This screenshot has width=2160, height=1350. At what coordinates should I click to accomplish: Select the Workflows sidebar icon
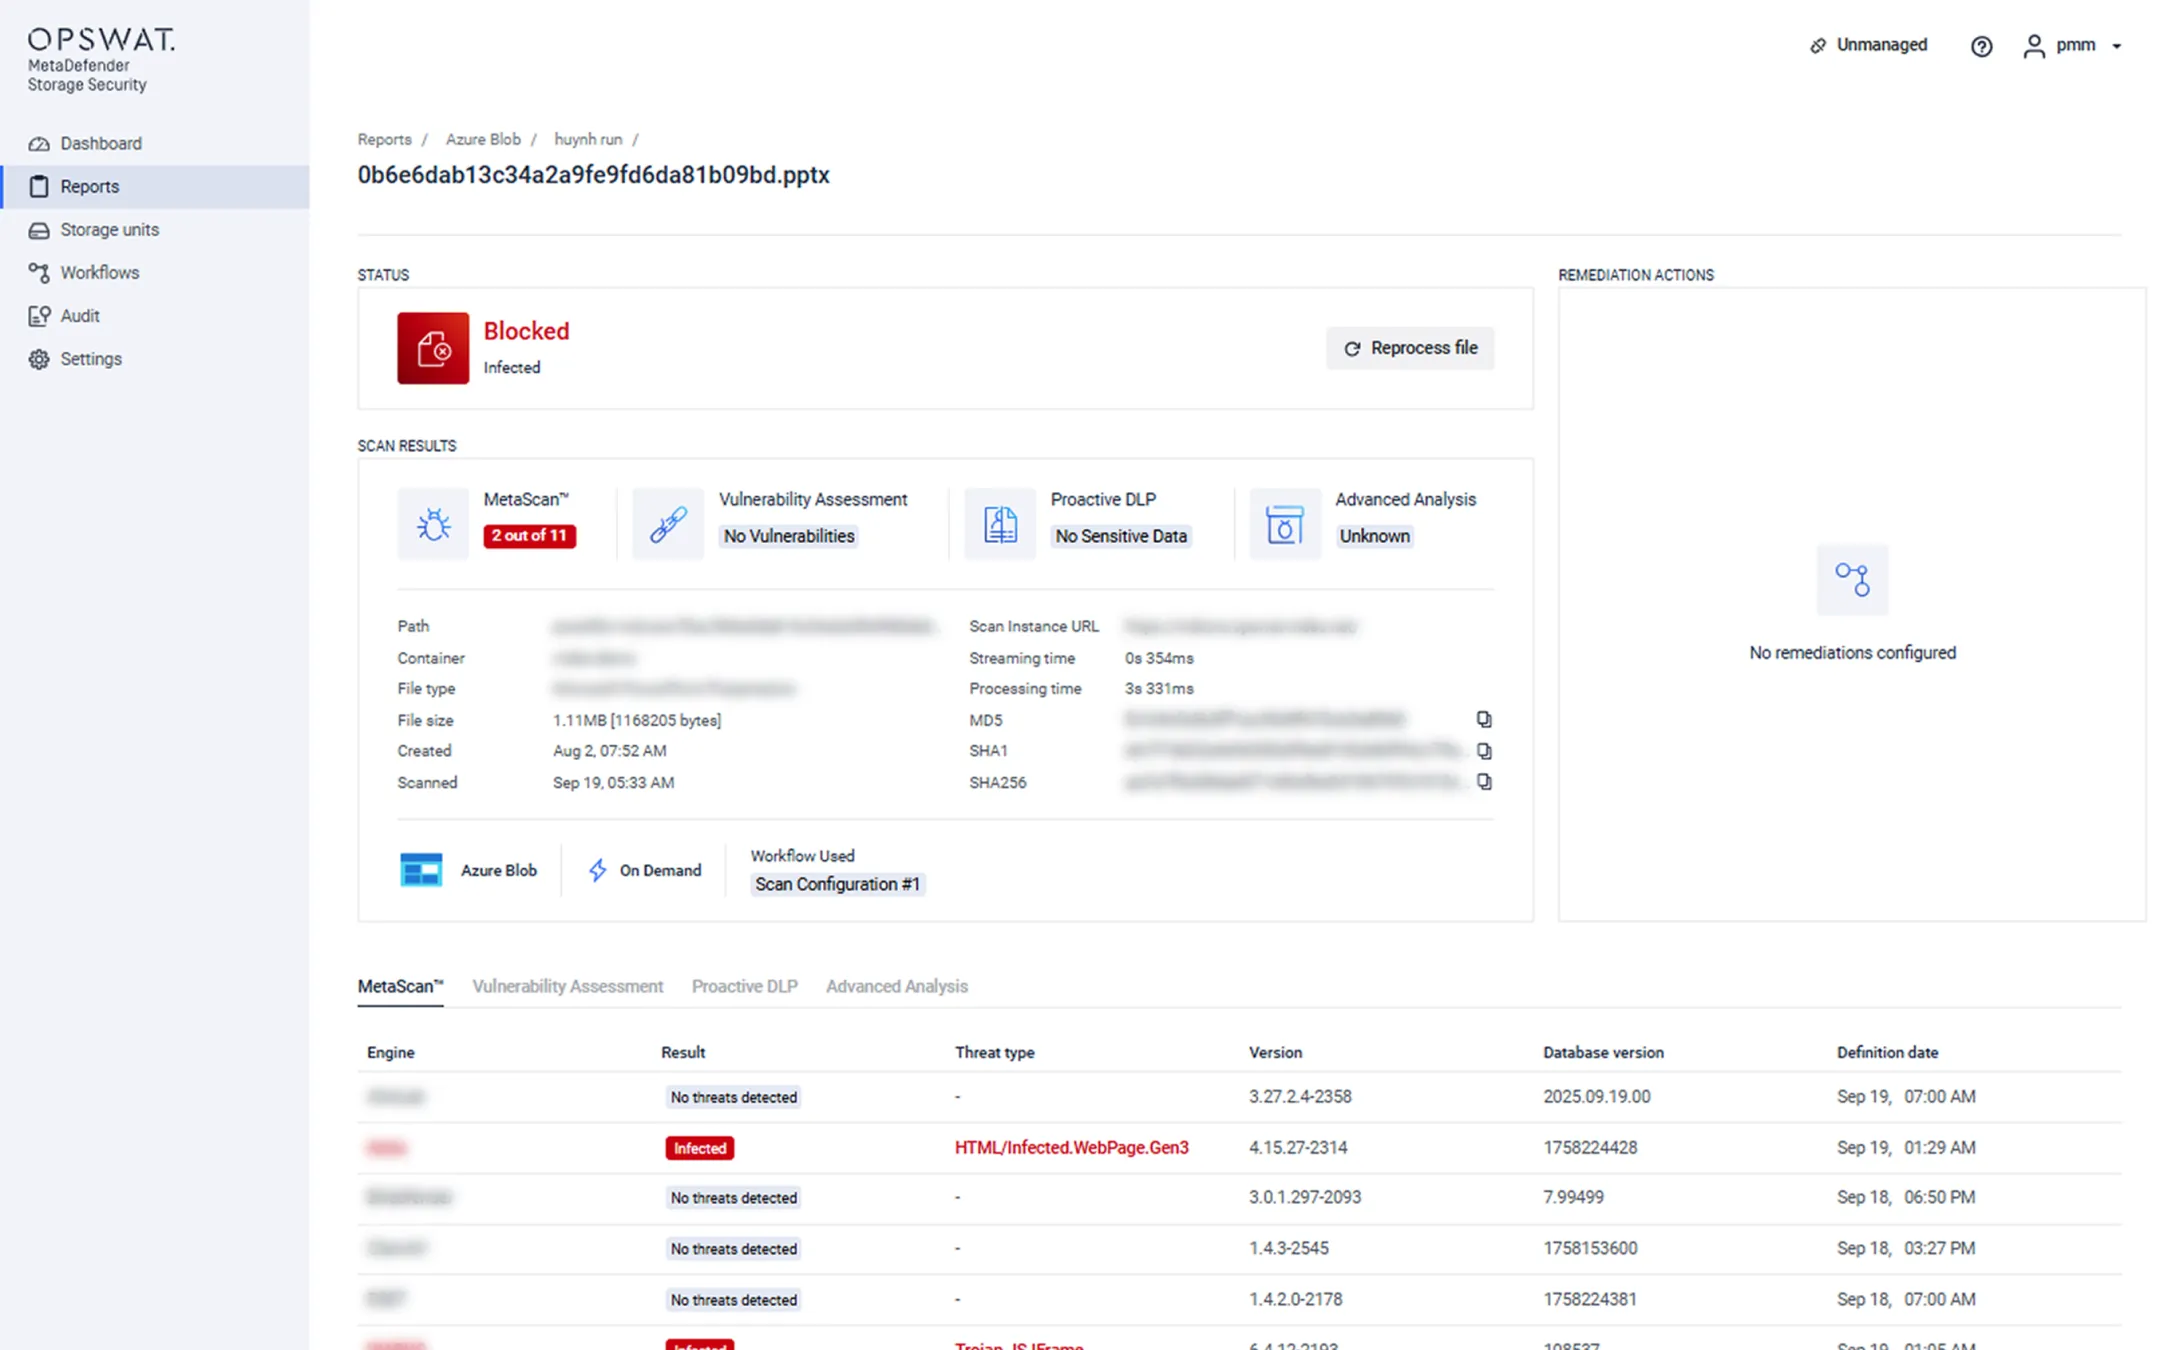coord(40,272)
